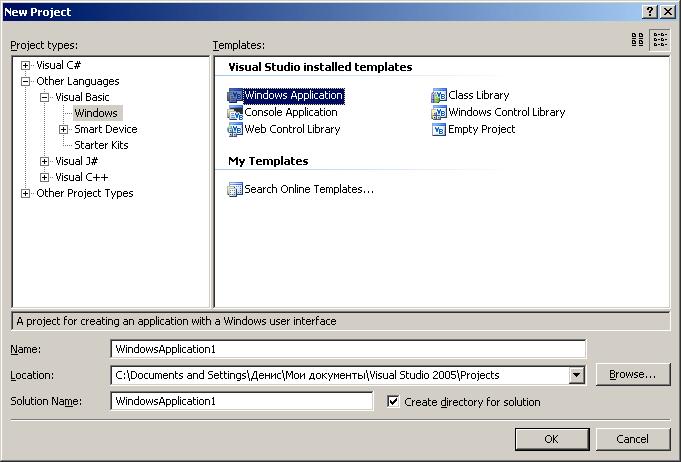Switch templates to large icons view
This screenshot has width=681, height=462.
click(x=638, y=40)
